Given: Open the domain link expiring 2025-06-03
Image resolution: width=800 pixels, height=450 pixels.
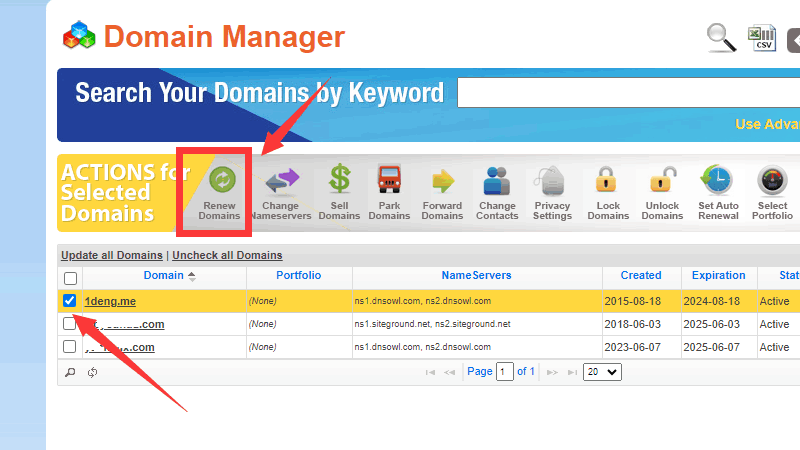Looking at the screenshot, I should point(125,324).
